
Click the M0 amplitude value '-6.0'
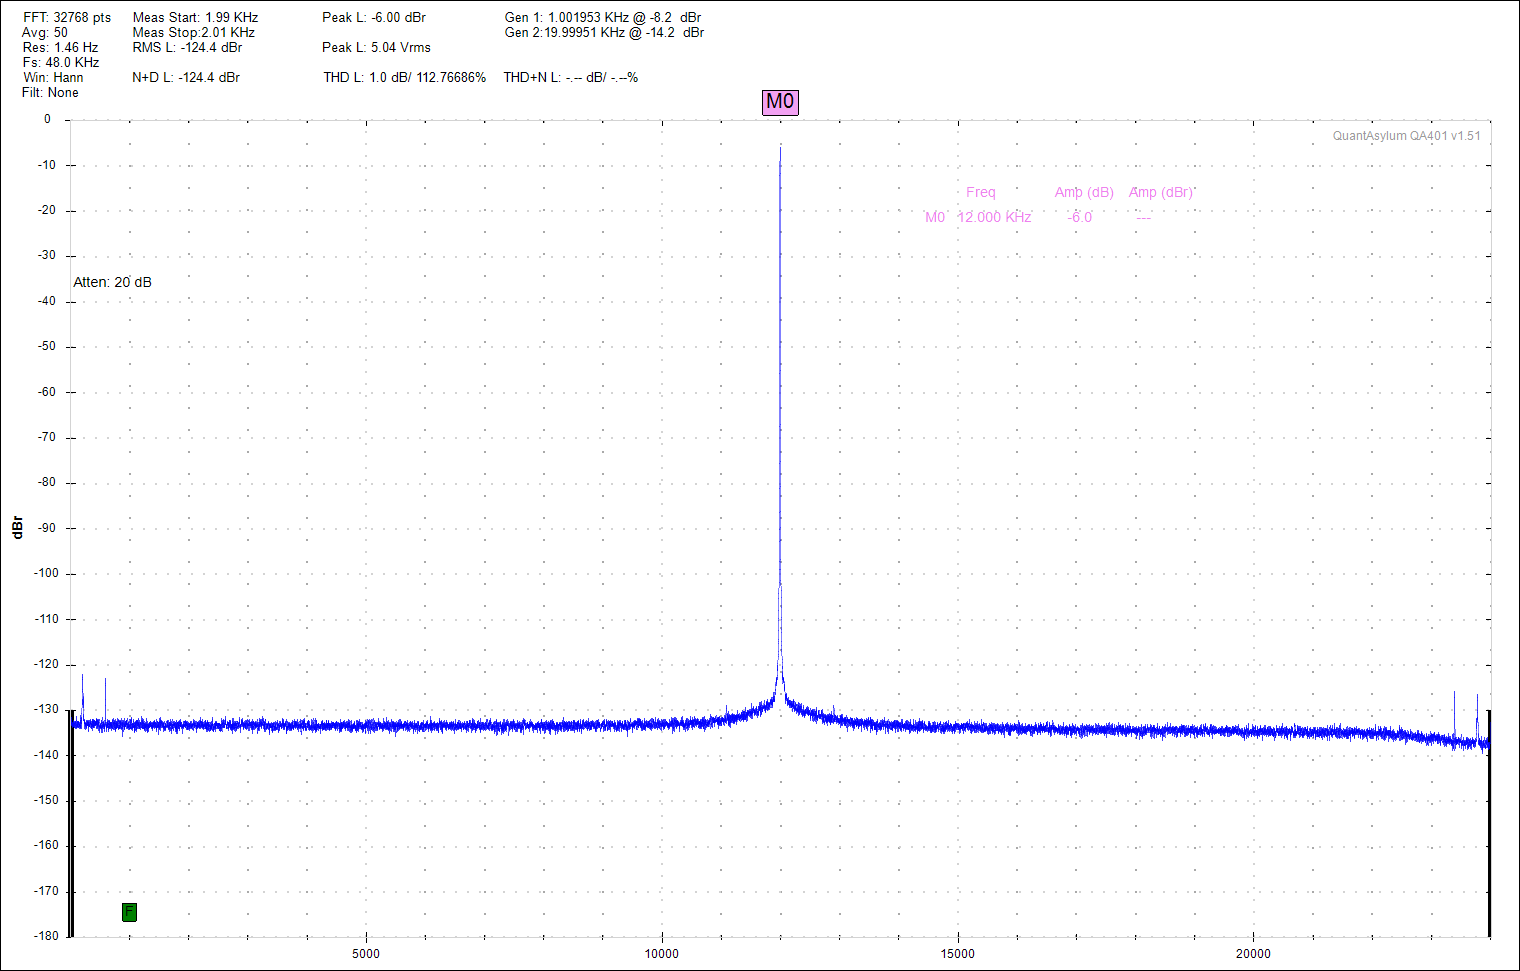1080,217
